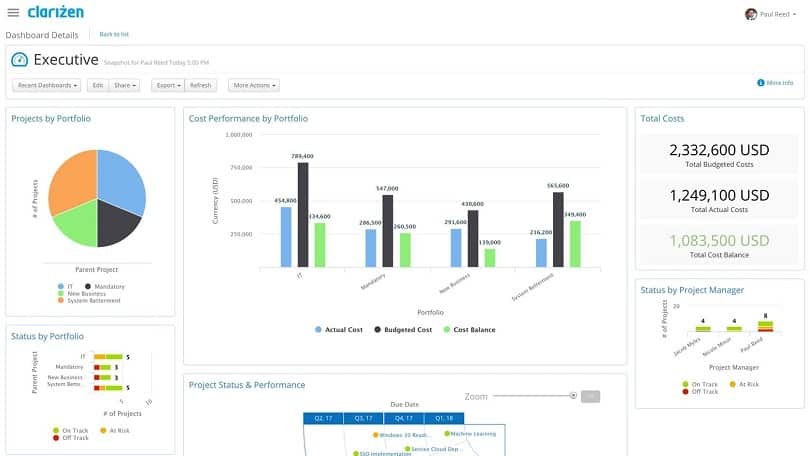This screenshot has height=456, width=810.
Task: Toggle the Cost Balance legend marker
Action: coord(447,329)
